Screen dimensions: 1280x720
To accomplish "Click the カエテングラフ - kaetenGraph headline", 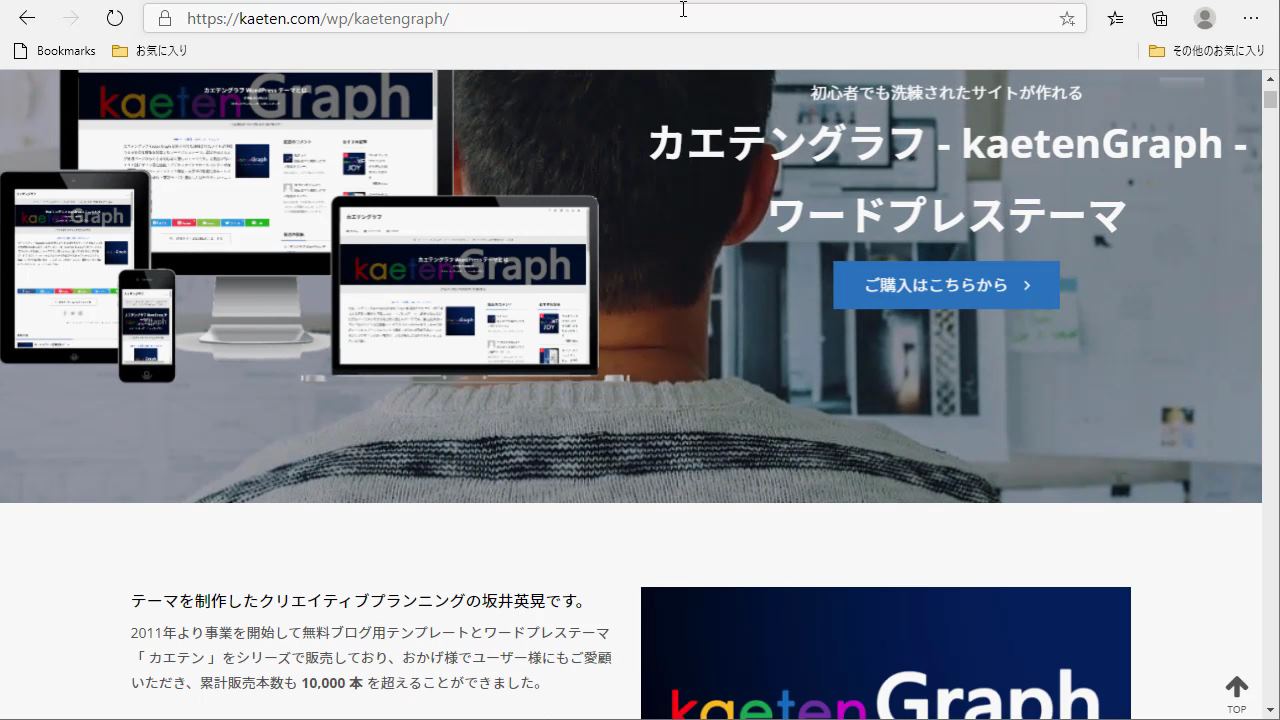I will 947,143.
